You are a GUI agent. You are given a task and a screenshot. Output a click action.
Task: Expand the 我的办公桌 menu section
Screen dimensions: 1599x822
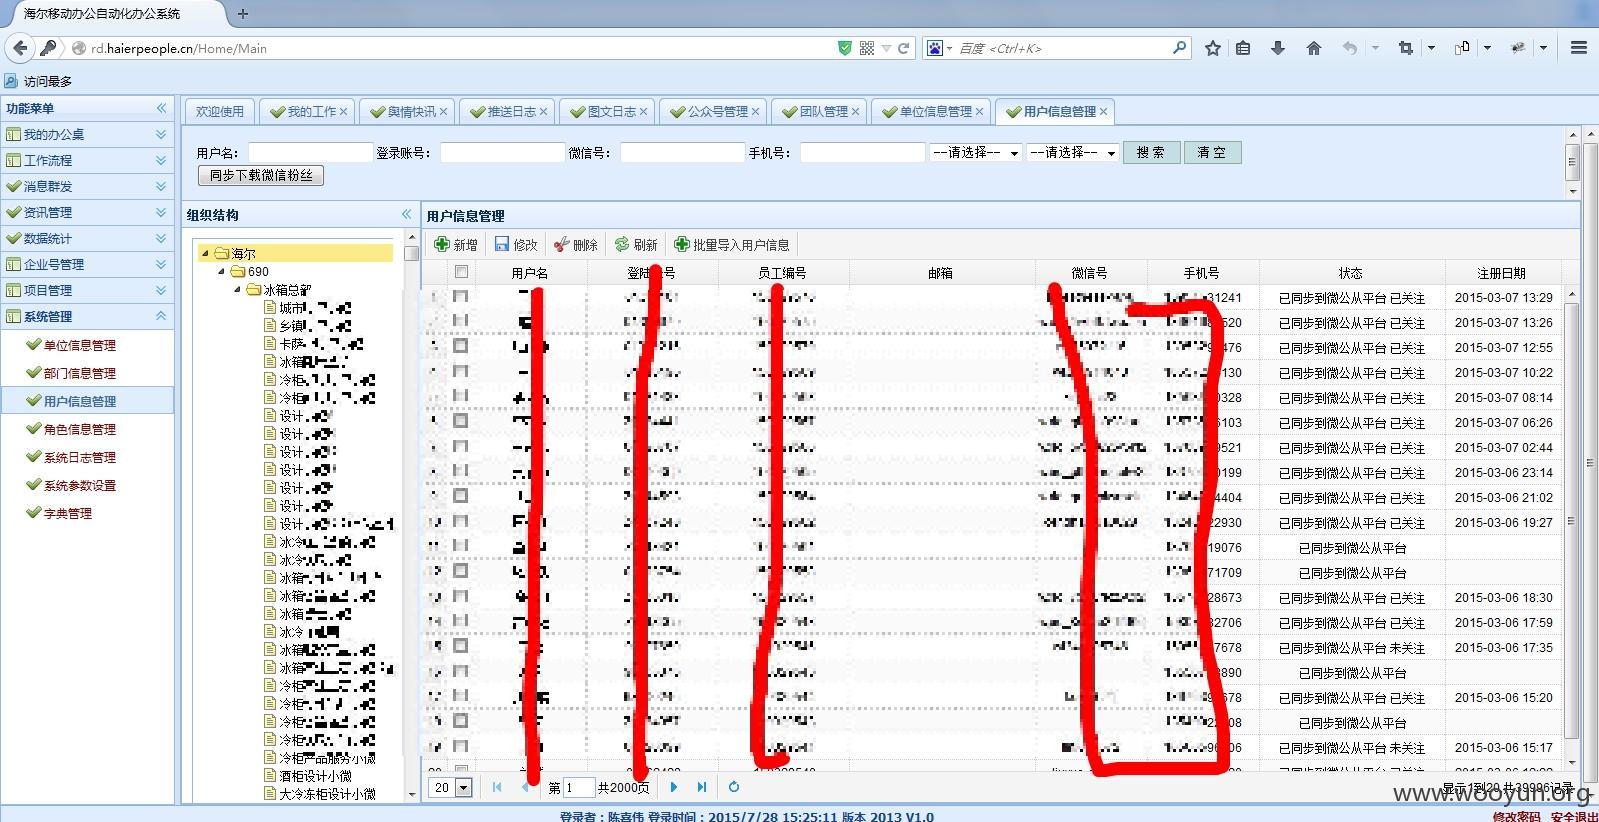click(161, 134)
